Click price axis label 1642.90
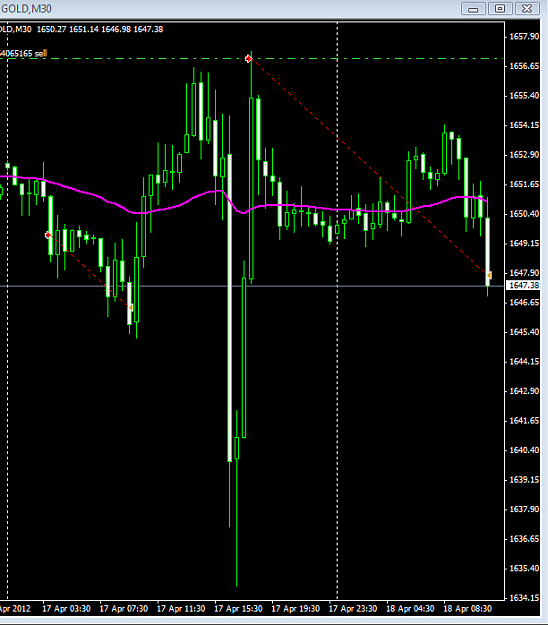Viewport: 548px width, 625px height. [524, 391]
